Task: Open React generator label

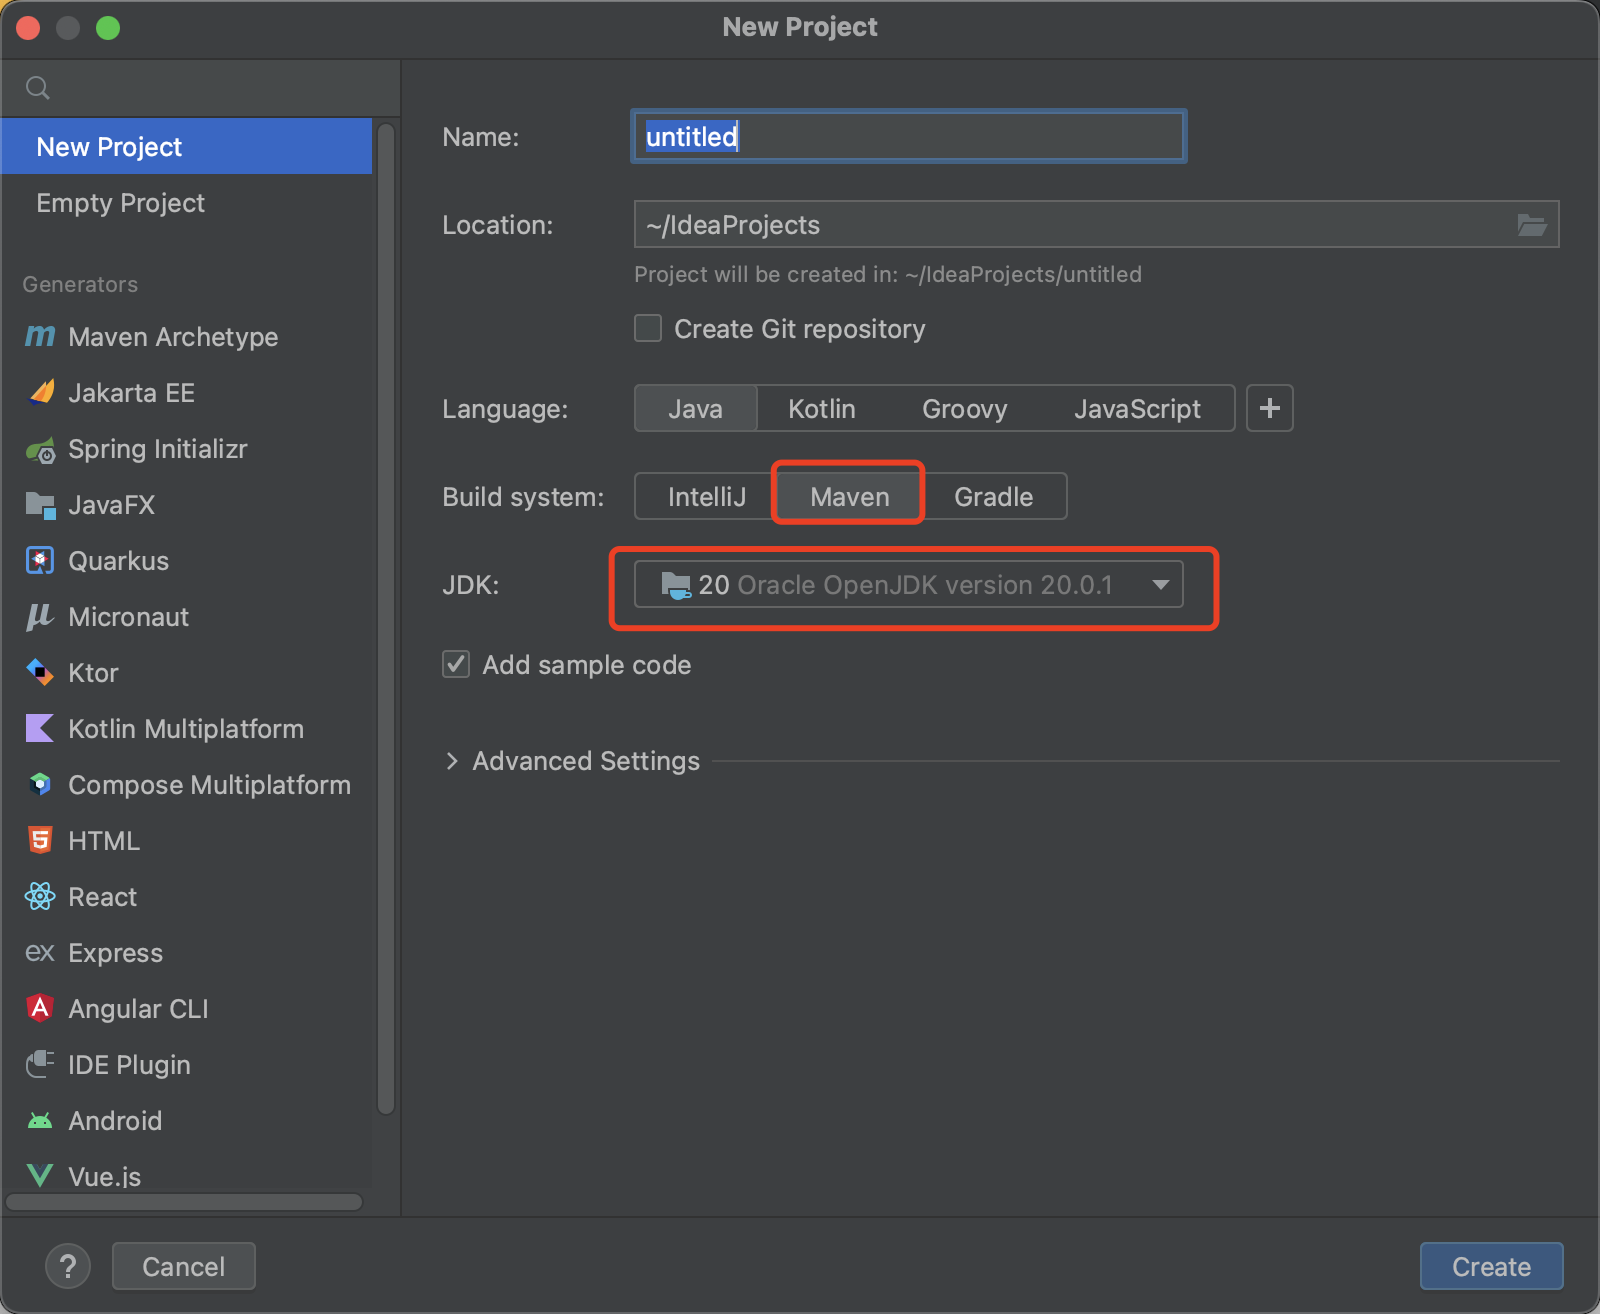Action: pyautogui.click(x=102, y=897)
